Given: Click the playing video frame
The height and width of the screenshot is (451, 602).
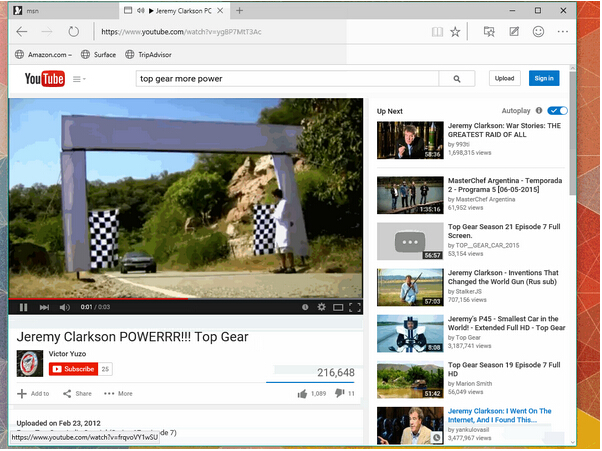Looking at the screenshot, I should (x=186, y=198).
